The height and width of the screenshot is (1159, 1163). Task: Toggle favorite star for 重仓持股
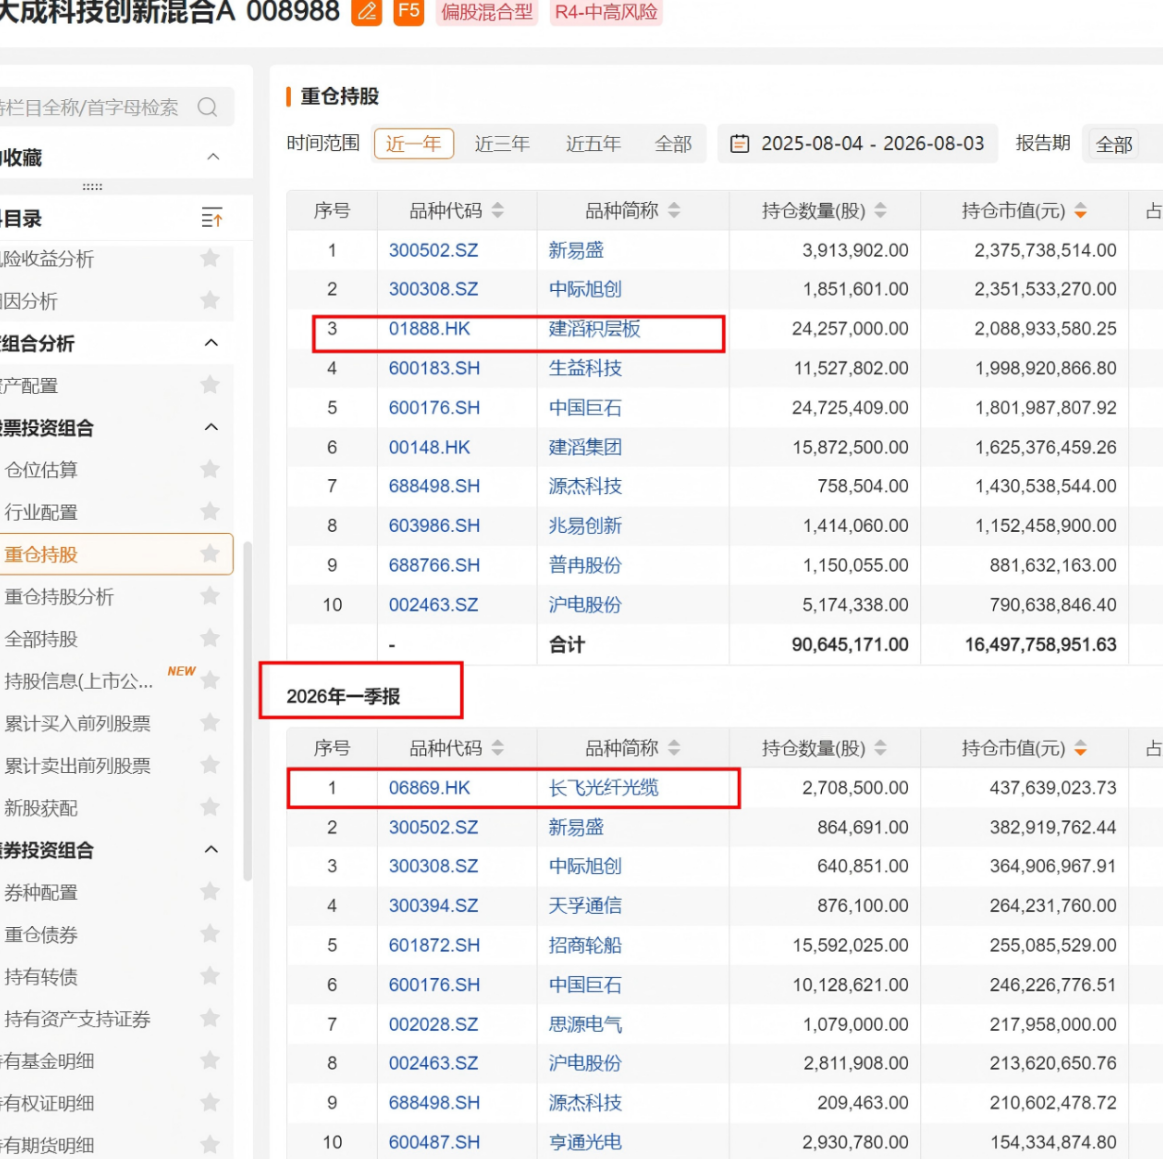click(x=210, y=554)
